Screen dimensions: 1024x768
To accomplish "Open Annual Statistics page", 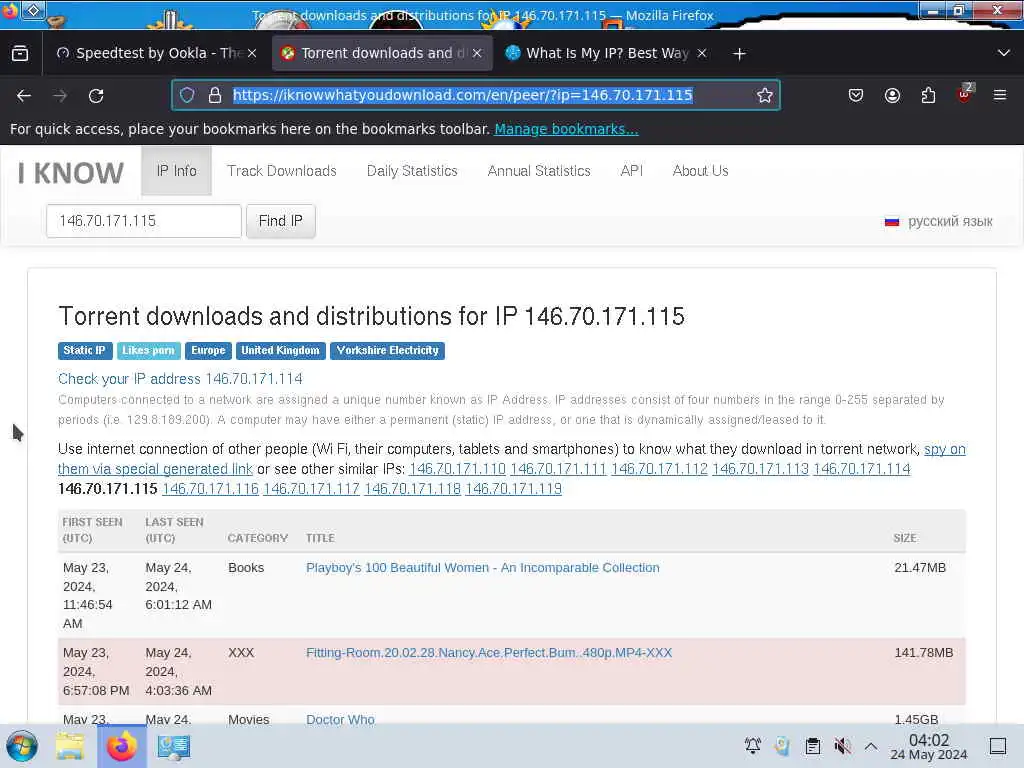I will [x=539, y=170].
